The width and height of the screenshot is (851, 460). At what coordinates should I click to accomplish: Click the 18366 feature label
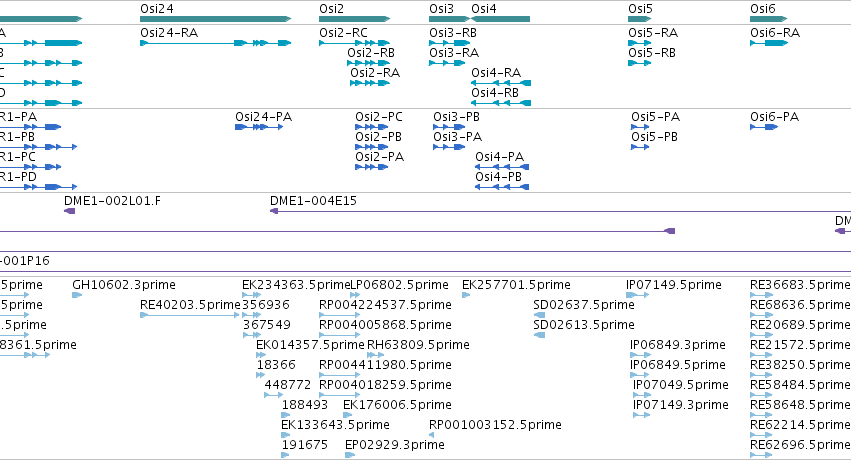276,365
